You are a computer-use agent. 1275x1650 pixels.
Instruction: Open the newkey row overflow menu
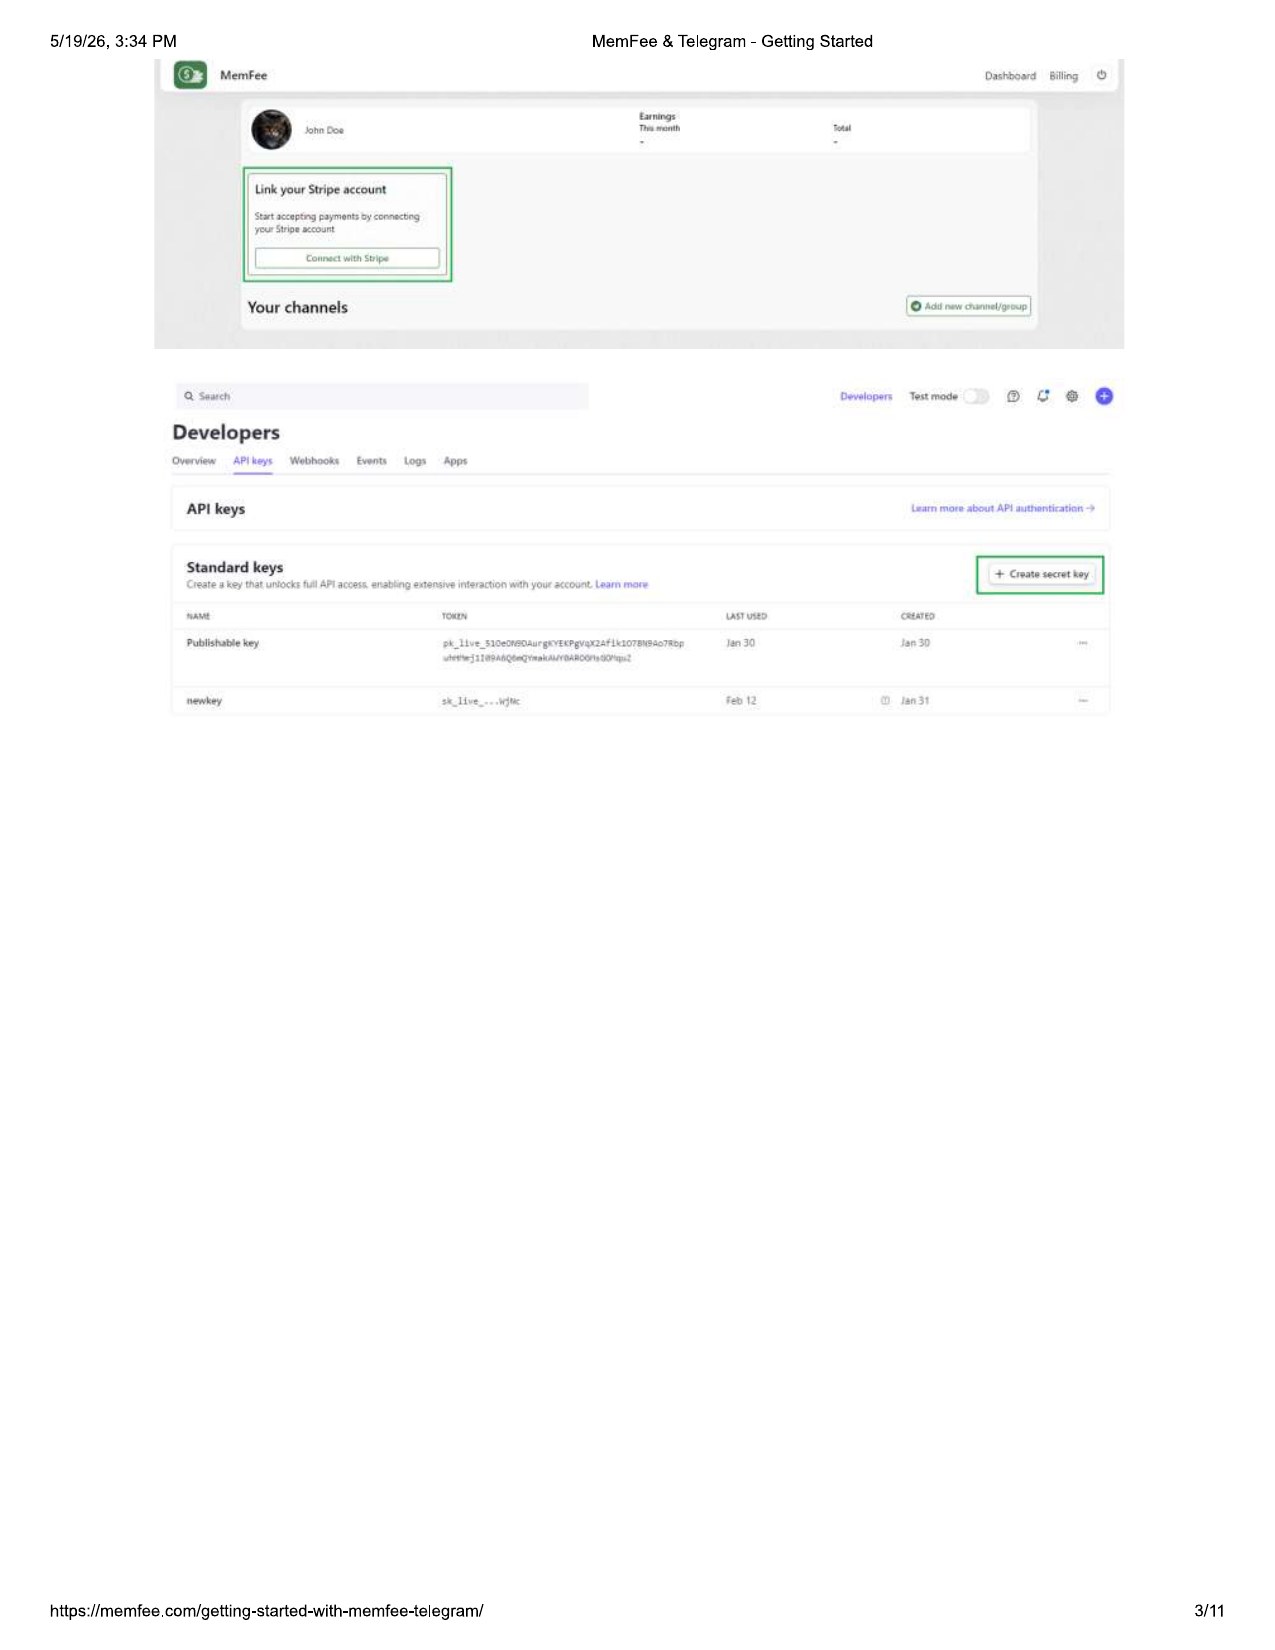pos(1082,701)
